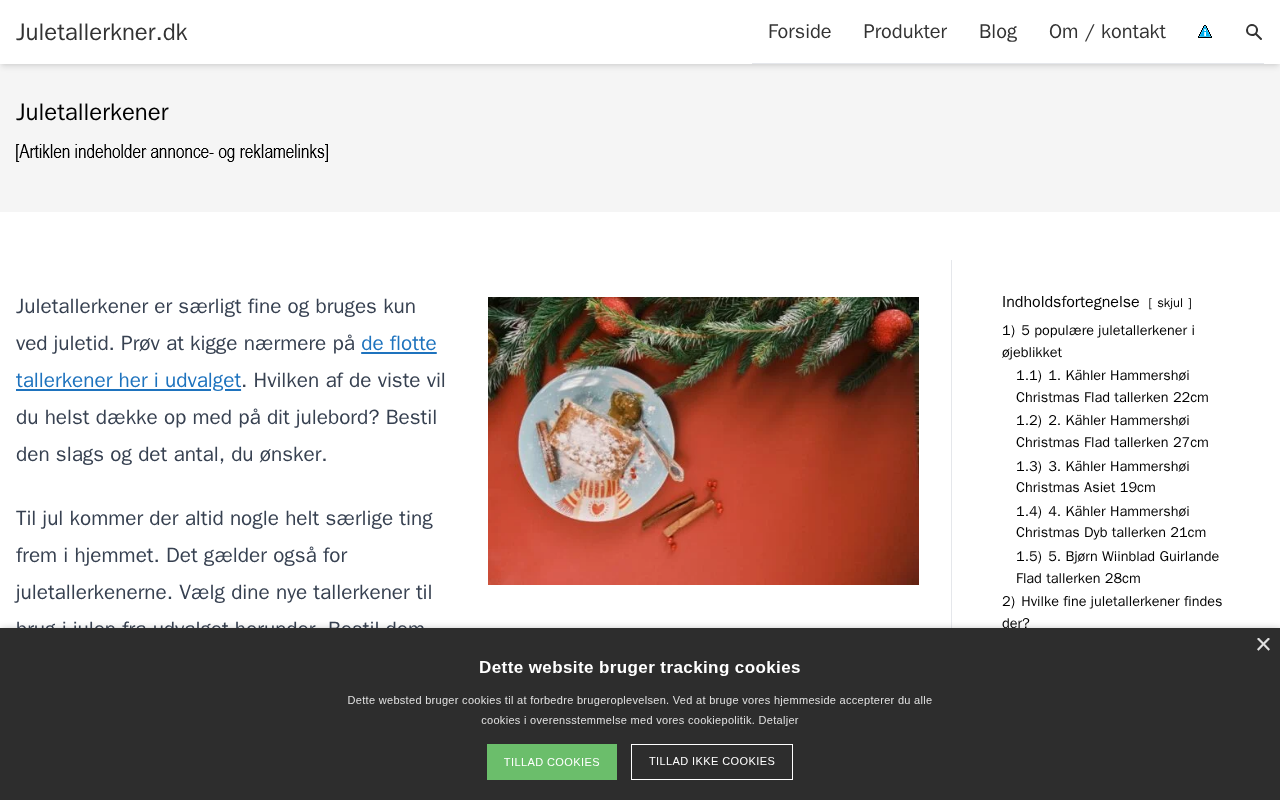The image size is (1280, 800).
Task: Jump to Bjørn Wiinblad Guirlande Flad tallerken entry
Action: 1118,567
